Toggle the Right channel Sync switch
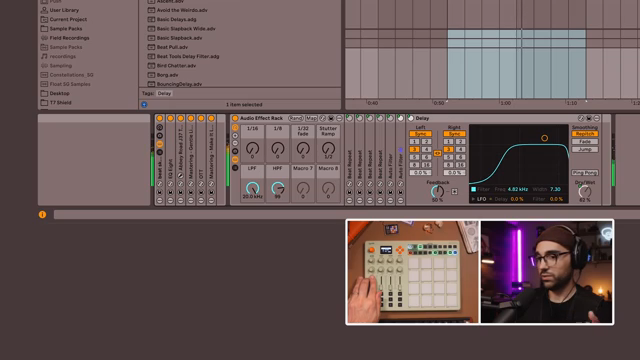 pos(454,134)
